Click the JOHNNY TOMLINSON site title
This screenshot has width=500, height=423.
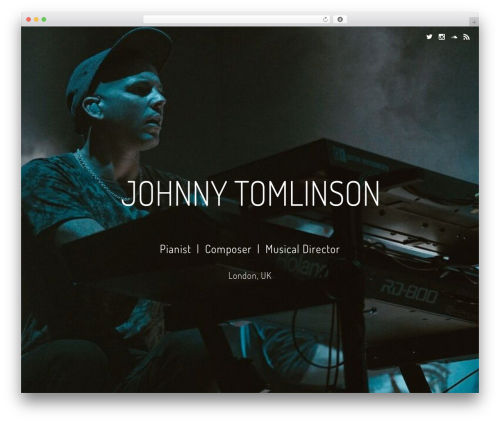[250, 193]
